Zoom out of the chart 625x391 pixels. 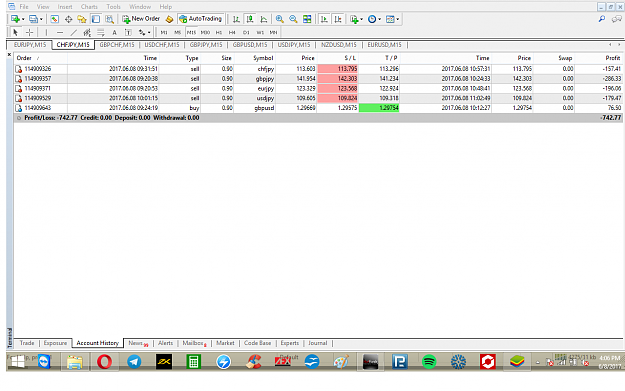293,19
